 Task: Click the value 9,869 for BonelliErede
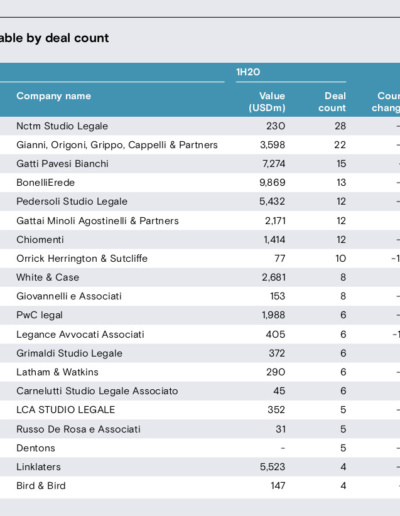coord(272,183)
